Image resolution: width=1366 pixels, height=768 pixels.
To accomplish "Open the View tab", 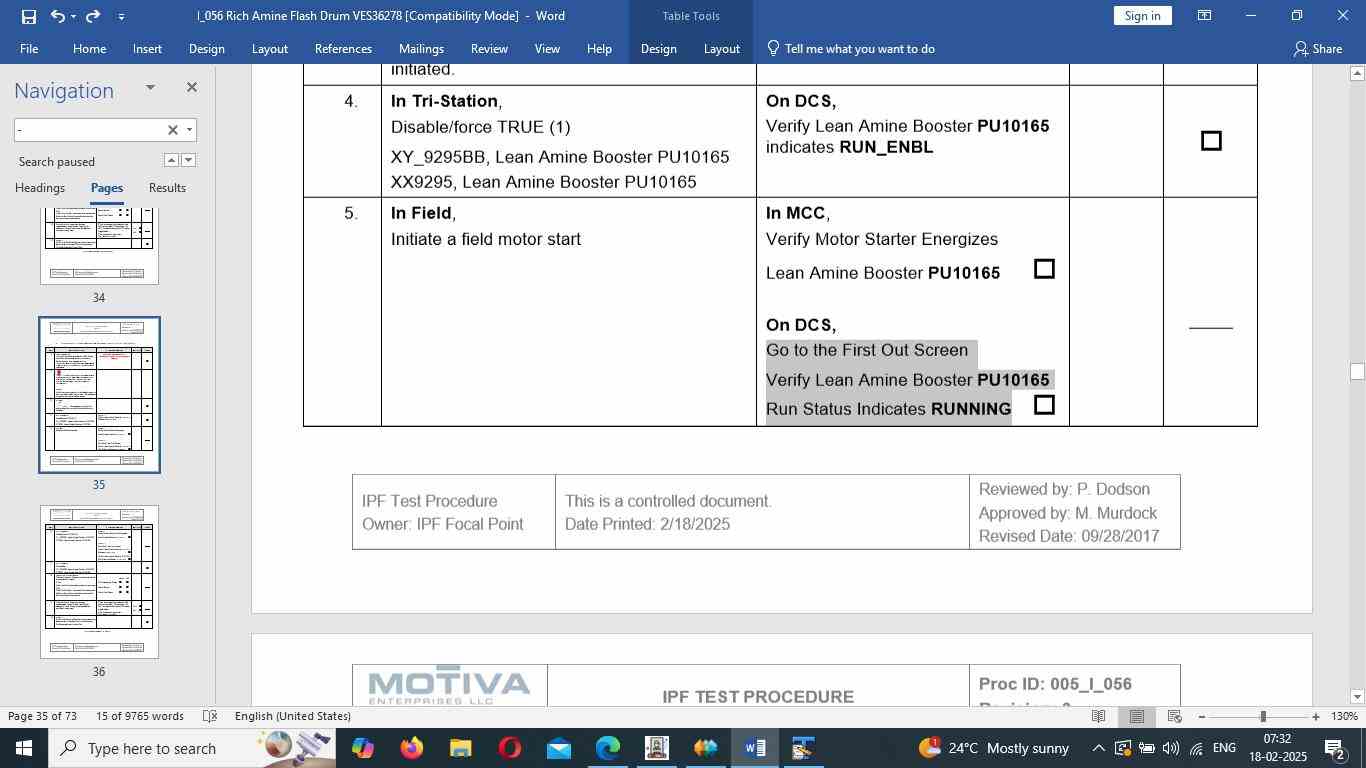I will tap(547, 48).
